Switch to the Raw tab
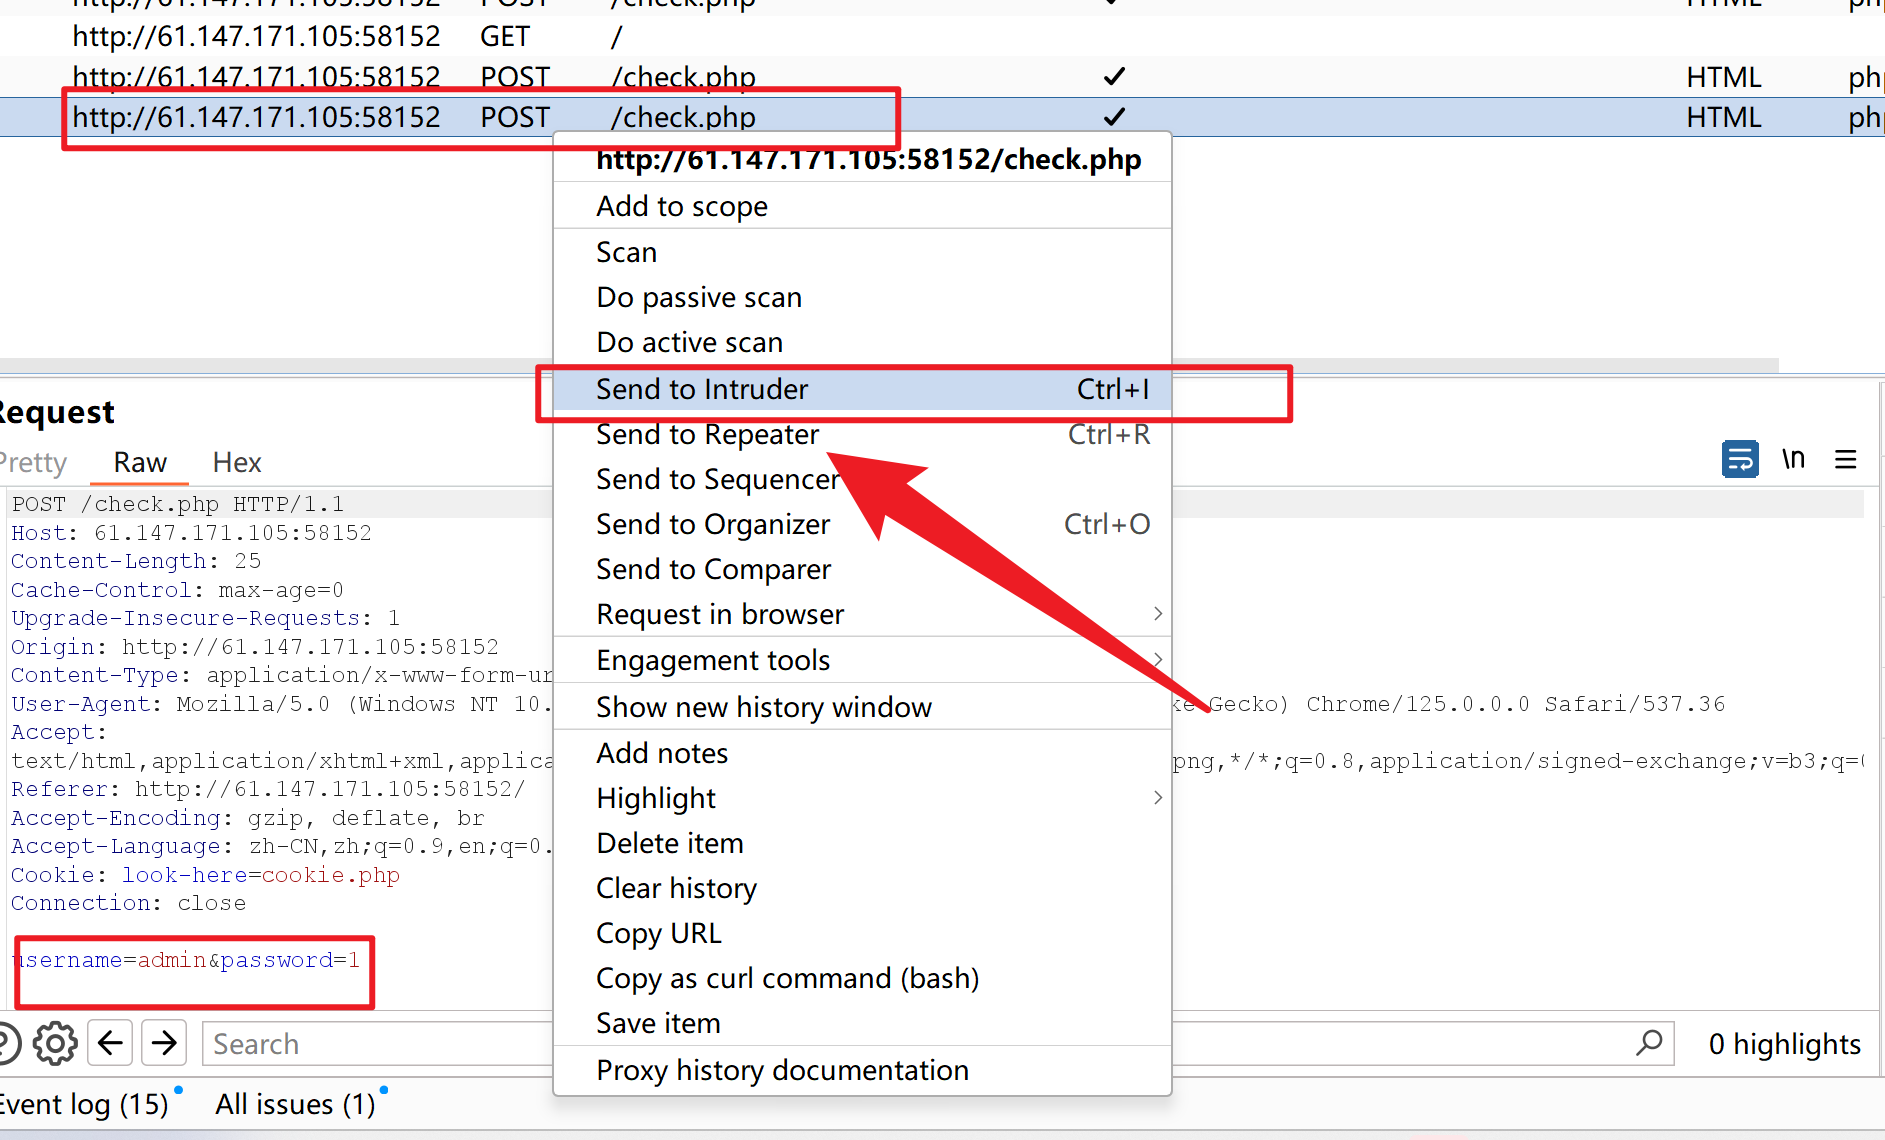Image resolution: width=1885 pixels, height=1140 pixels. [x=140, y=462]
